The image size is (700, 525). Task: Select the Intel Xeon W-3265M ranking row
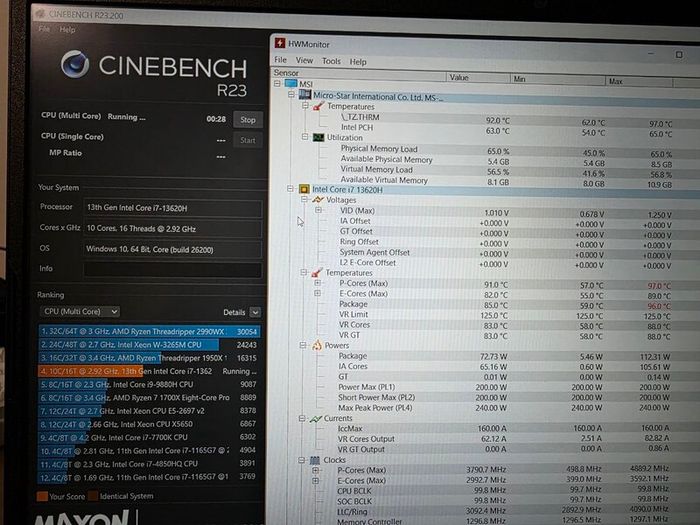(149, 345)
